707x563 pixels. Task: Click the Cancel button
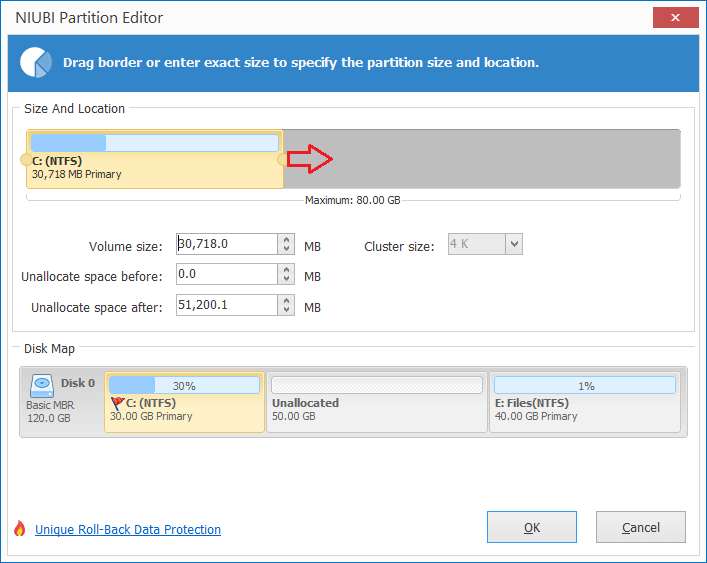tap(641, 527)
